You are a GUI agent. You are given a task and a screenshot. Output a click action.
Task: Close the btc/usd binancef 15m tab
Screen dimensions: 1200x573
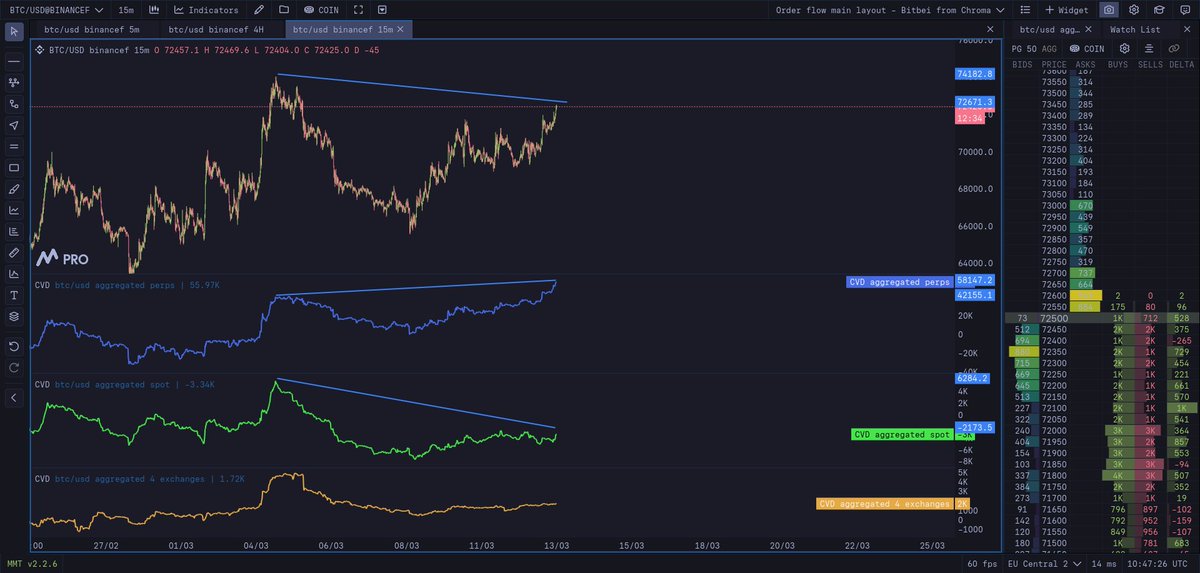tap(400, 30)
